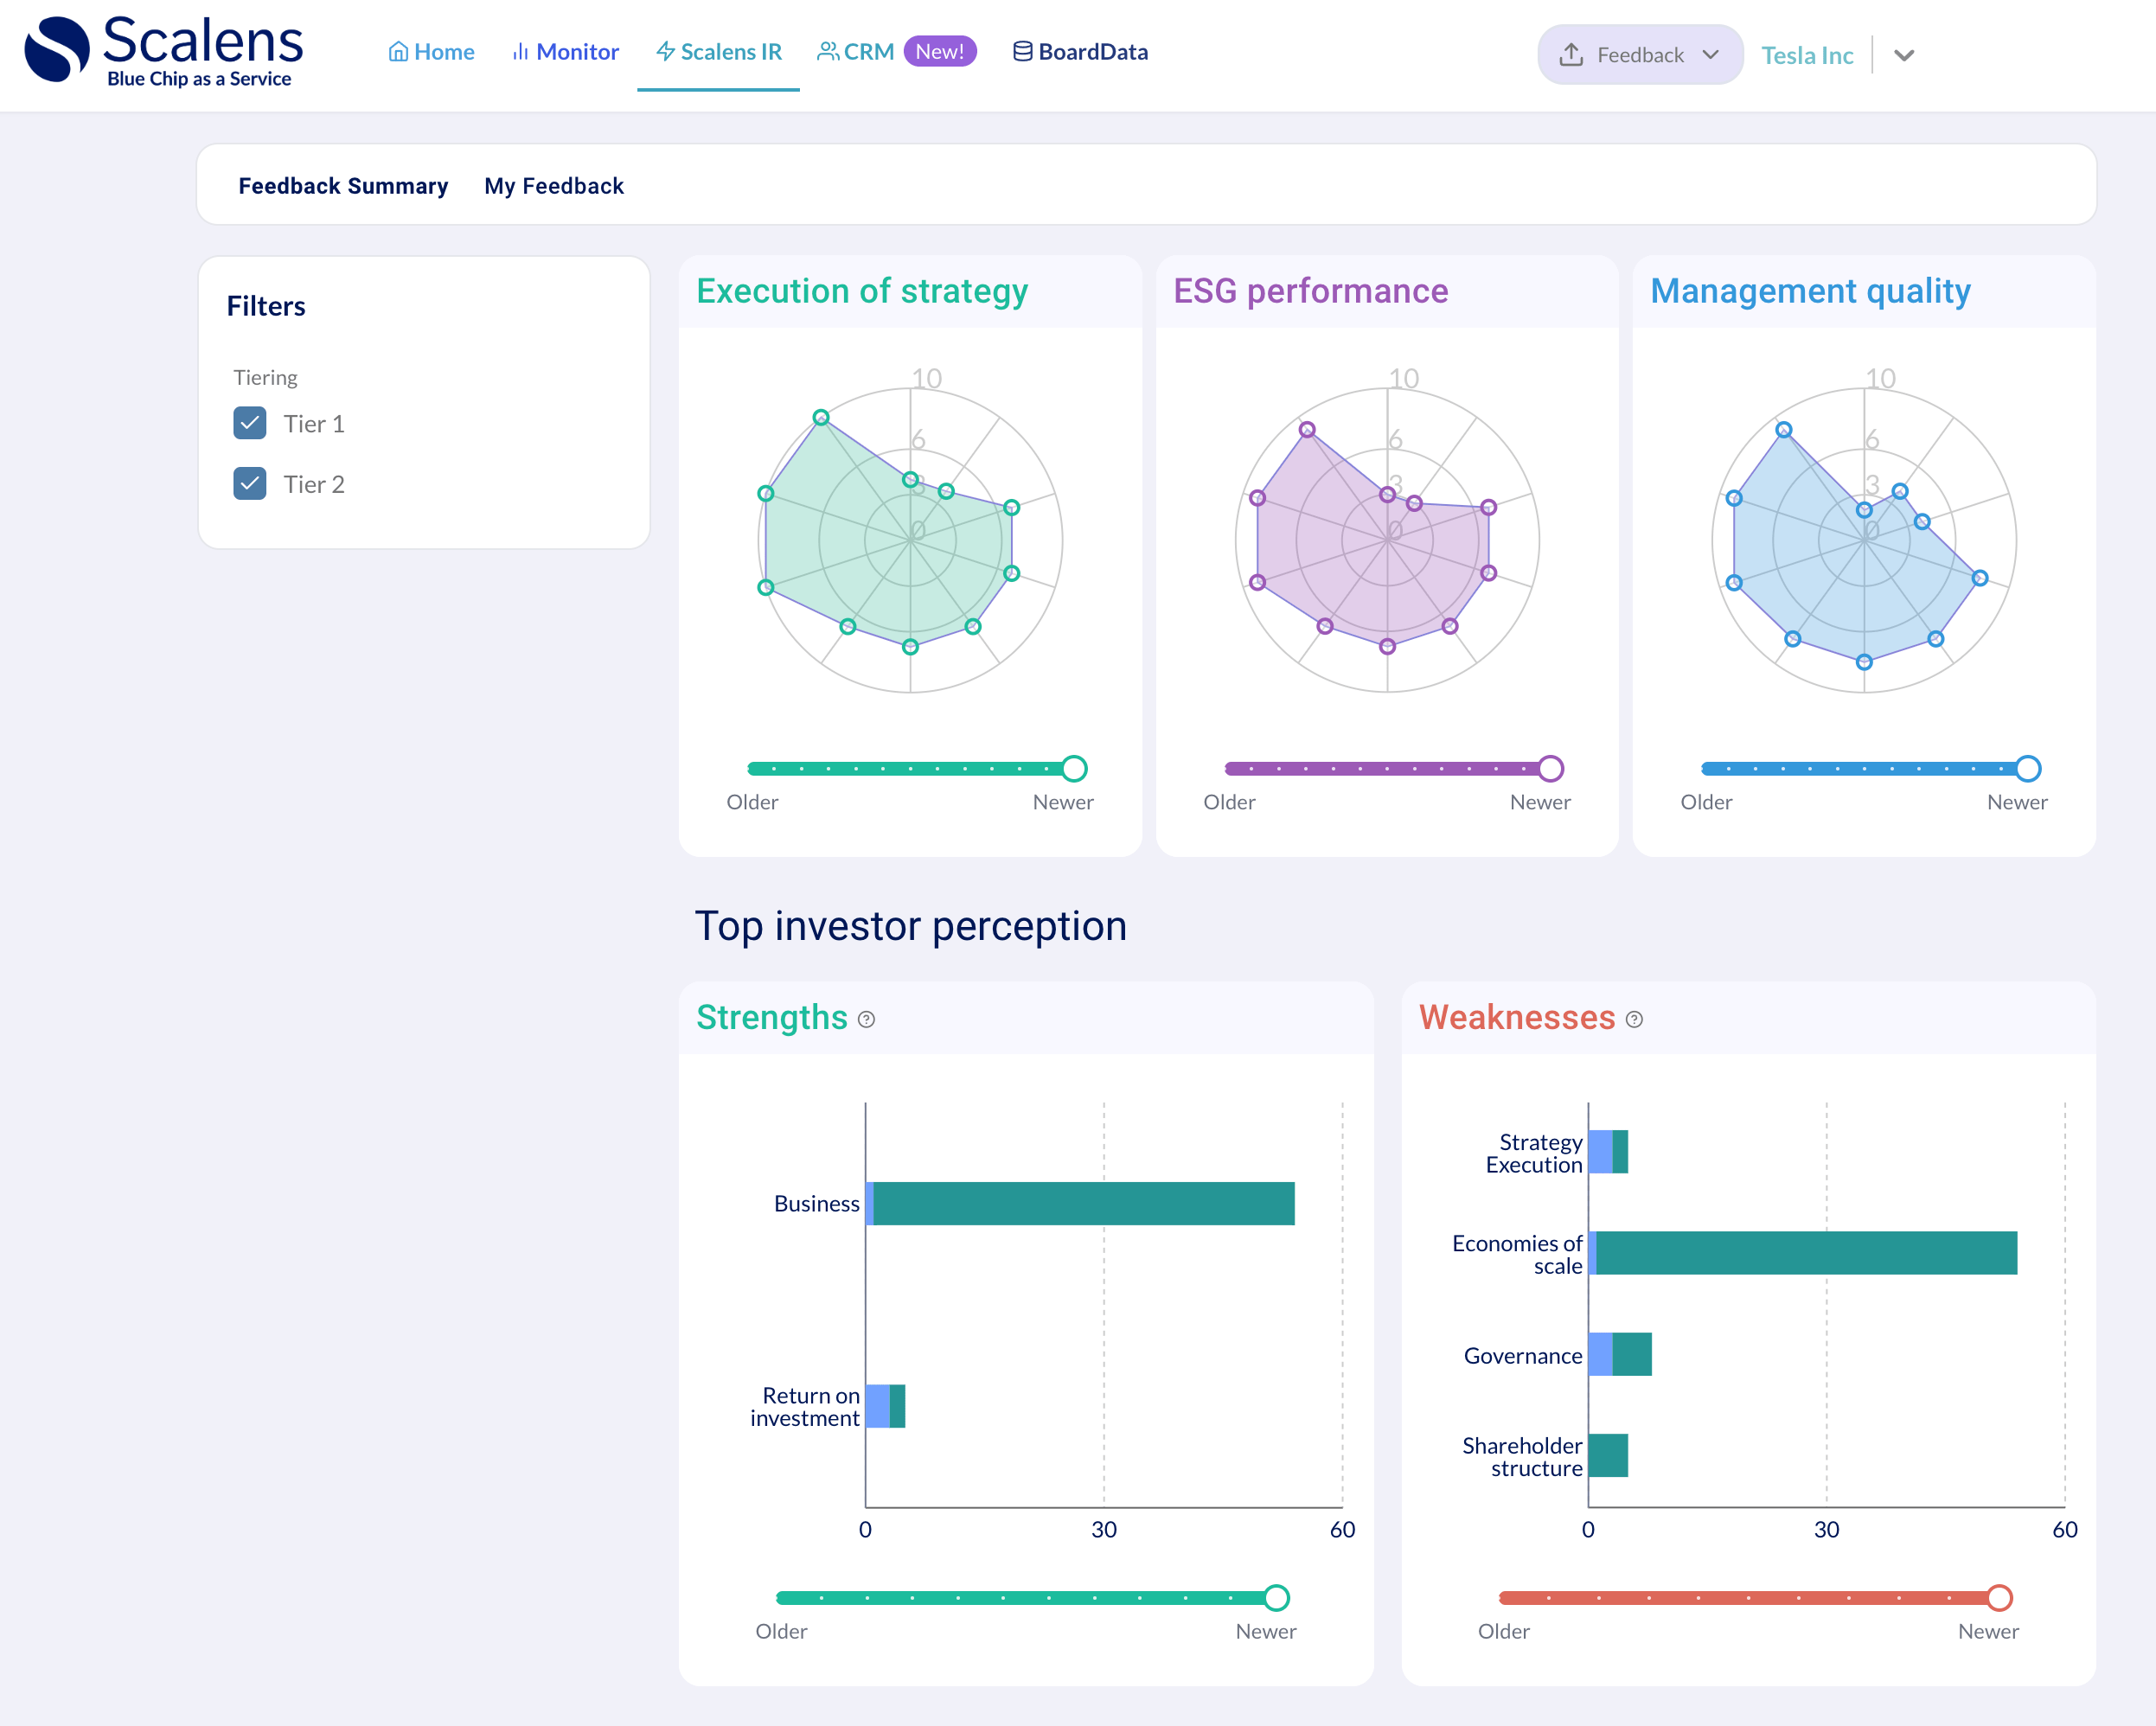This screenshot has height=1726, width=2156.
Task: Open the Strengths help tooltip icon
Action: click(x=866, y=1020)
